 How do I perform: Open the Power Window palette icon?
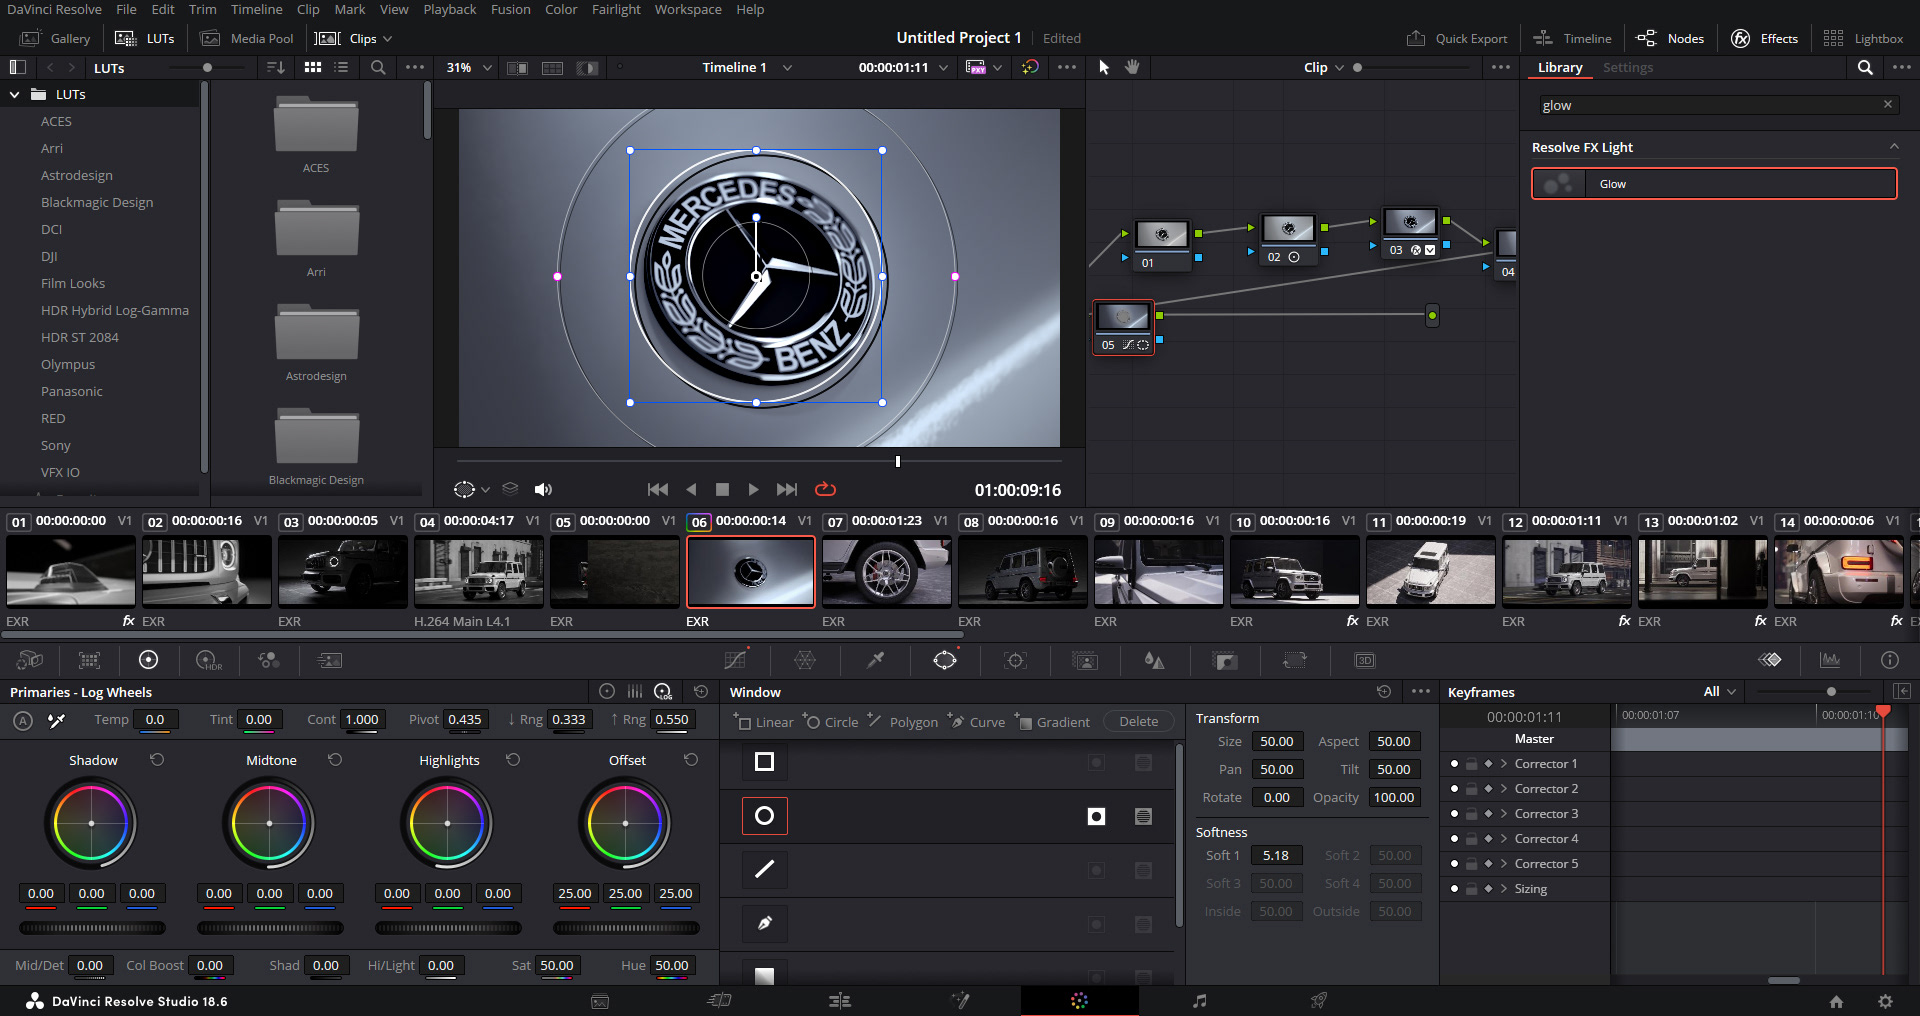[x=945, y=660]
